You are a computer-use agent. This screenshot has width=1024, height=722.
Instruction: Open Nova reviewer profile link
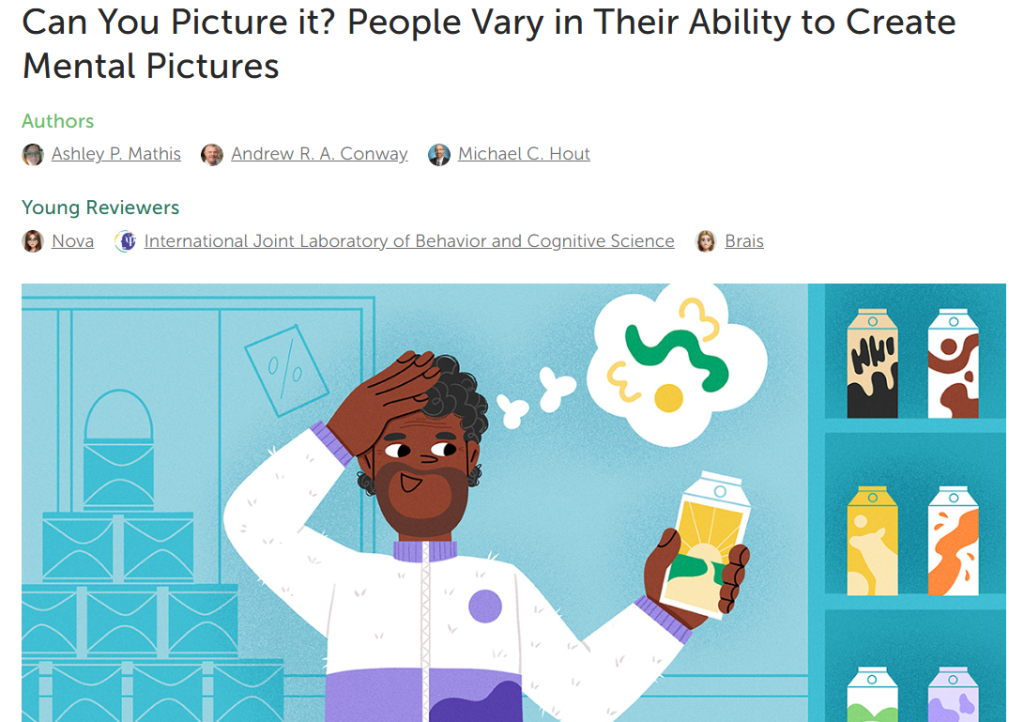(72, 241)
